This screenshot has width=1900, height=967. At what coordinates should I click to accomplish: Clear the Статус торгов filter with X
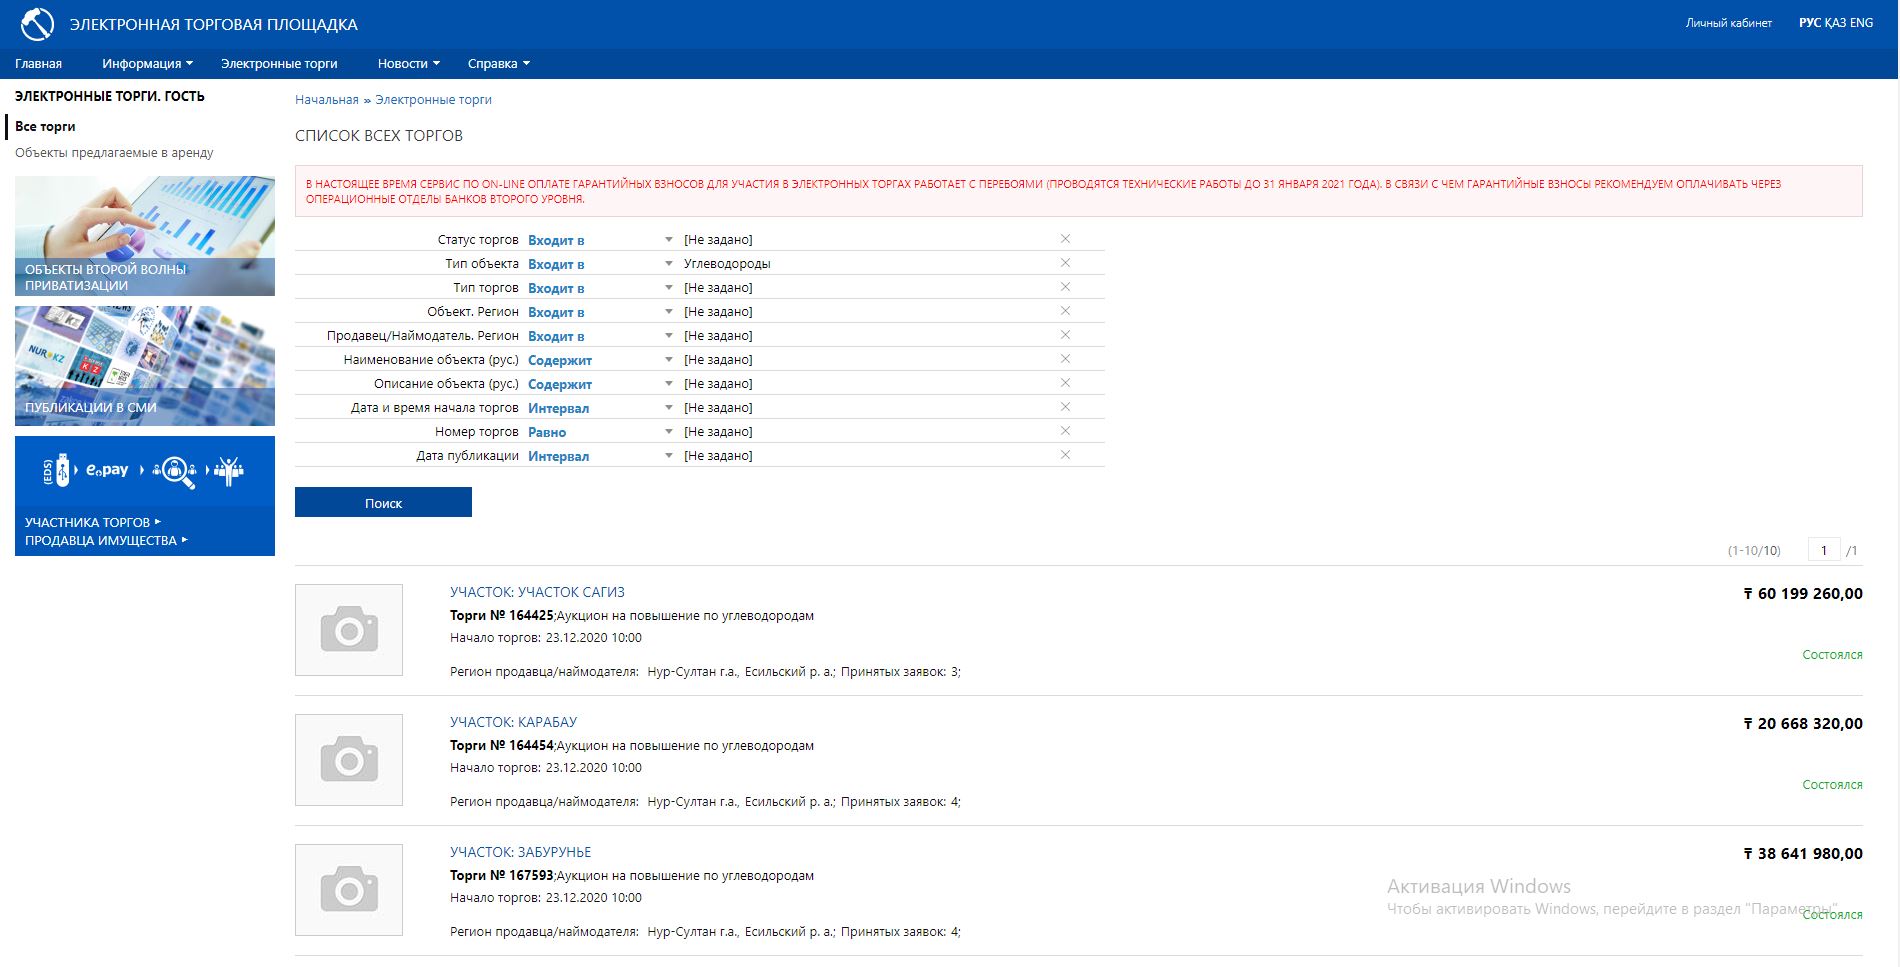(x=1065, y=239)
